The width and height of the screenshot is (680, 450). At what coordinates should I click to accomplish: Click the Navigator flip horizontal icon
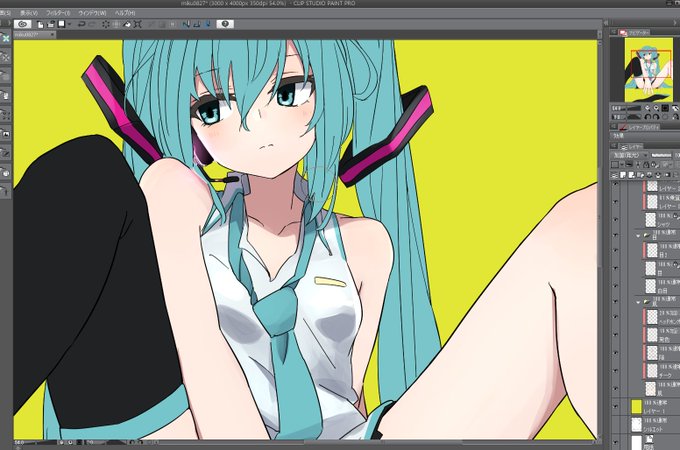(675, 117)
